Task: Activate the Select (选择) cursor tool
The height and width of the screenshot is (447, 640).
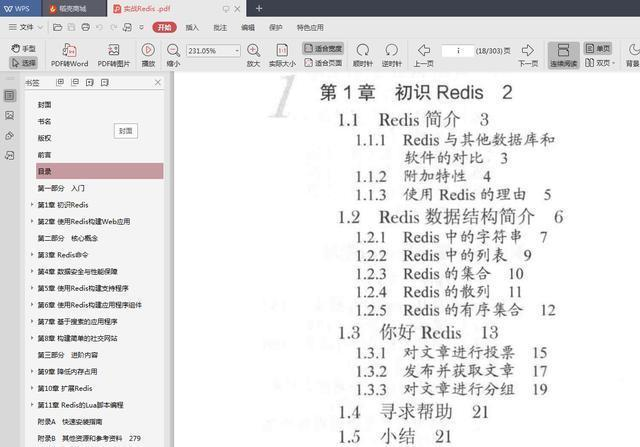Action: 23,63
